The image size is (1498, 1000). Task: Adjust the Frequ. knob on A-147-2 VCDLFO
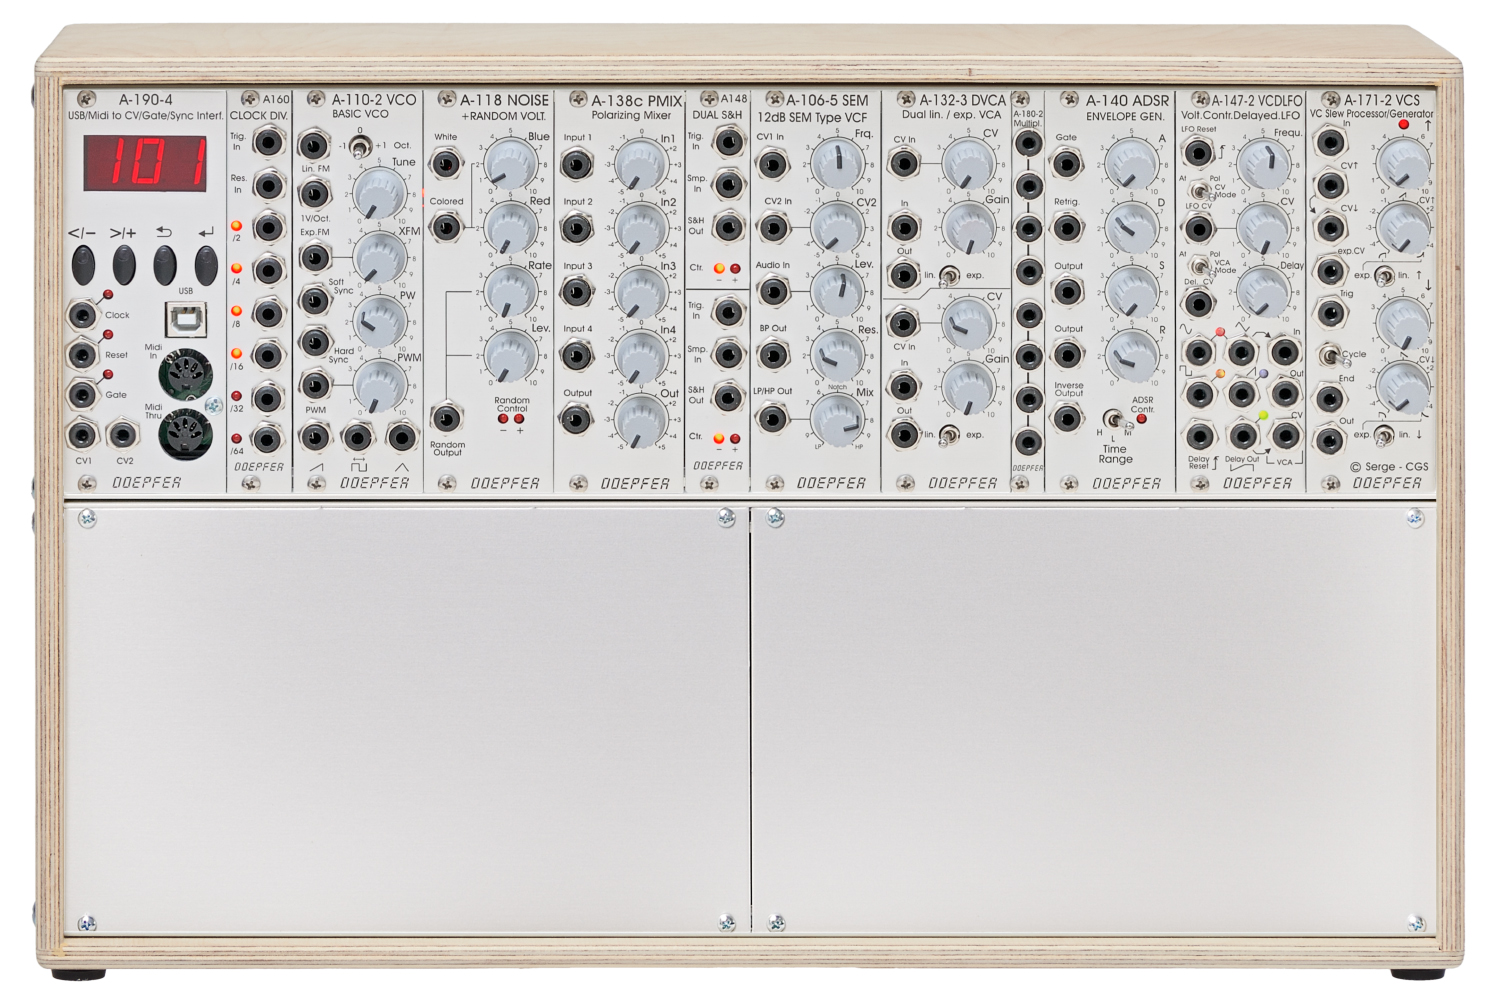(1264, 164)
